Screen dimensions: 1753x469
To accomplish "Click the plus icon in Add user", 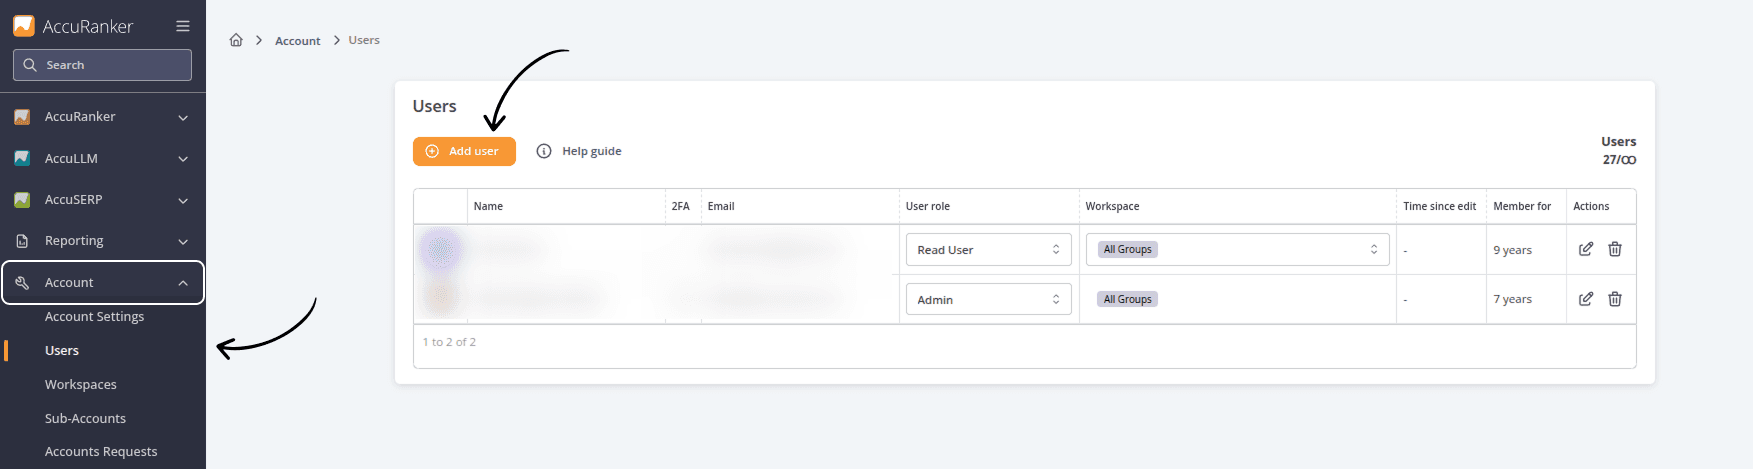I will [433, 151].
